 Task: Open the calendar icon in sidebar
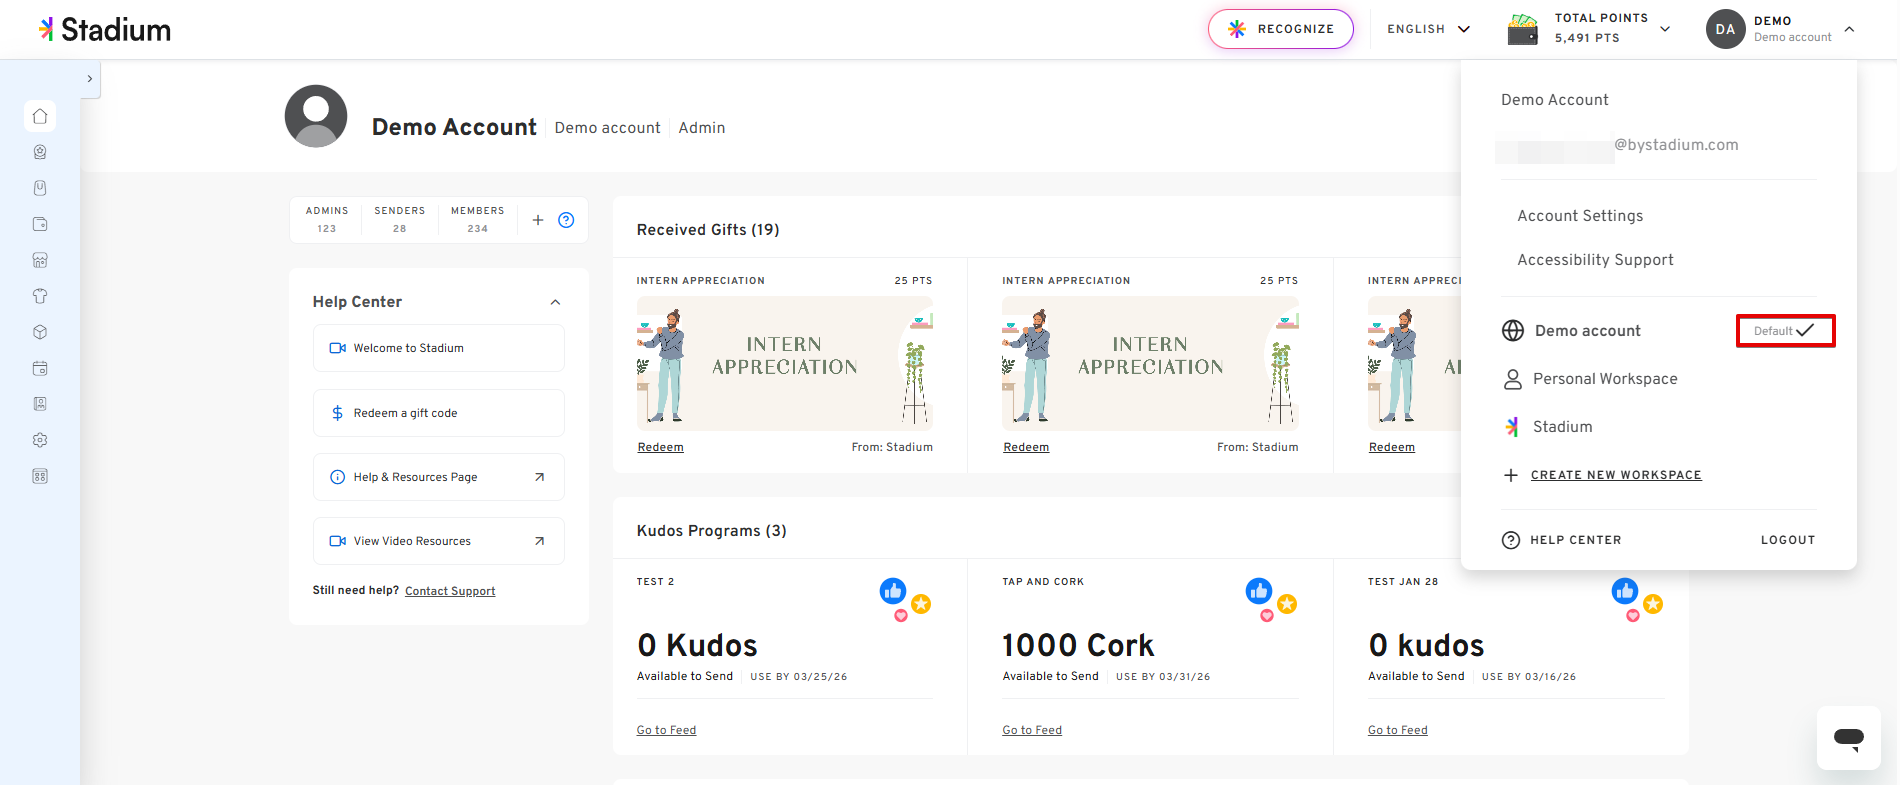[x=40, y=368]
